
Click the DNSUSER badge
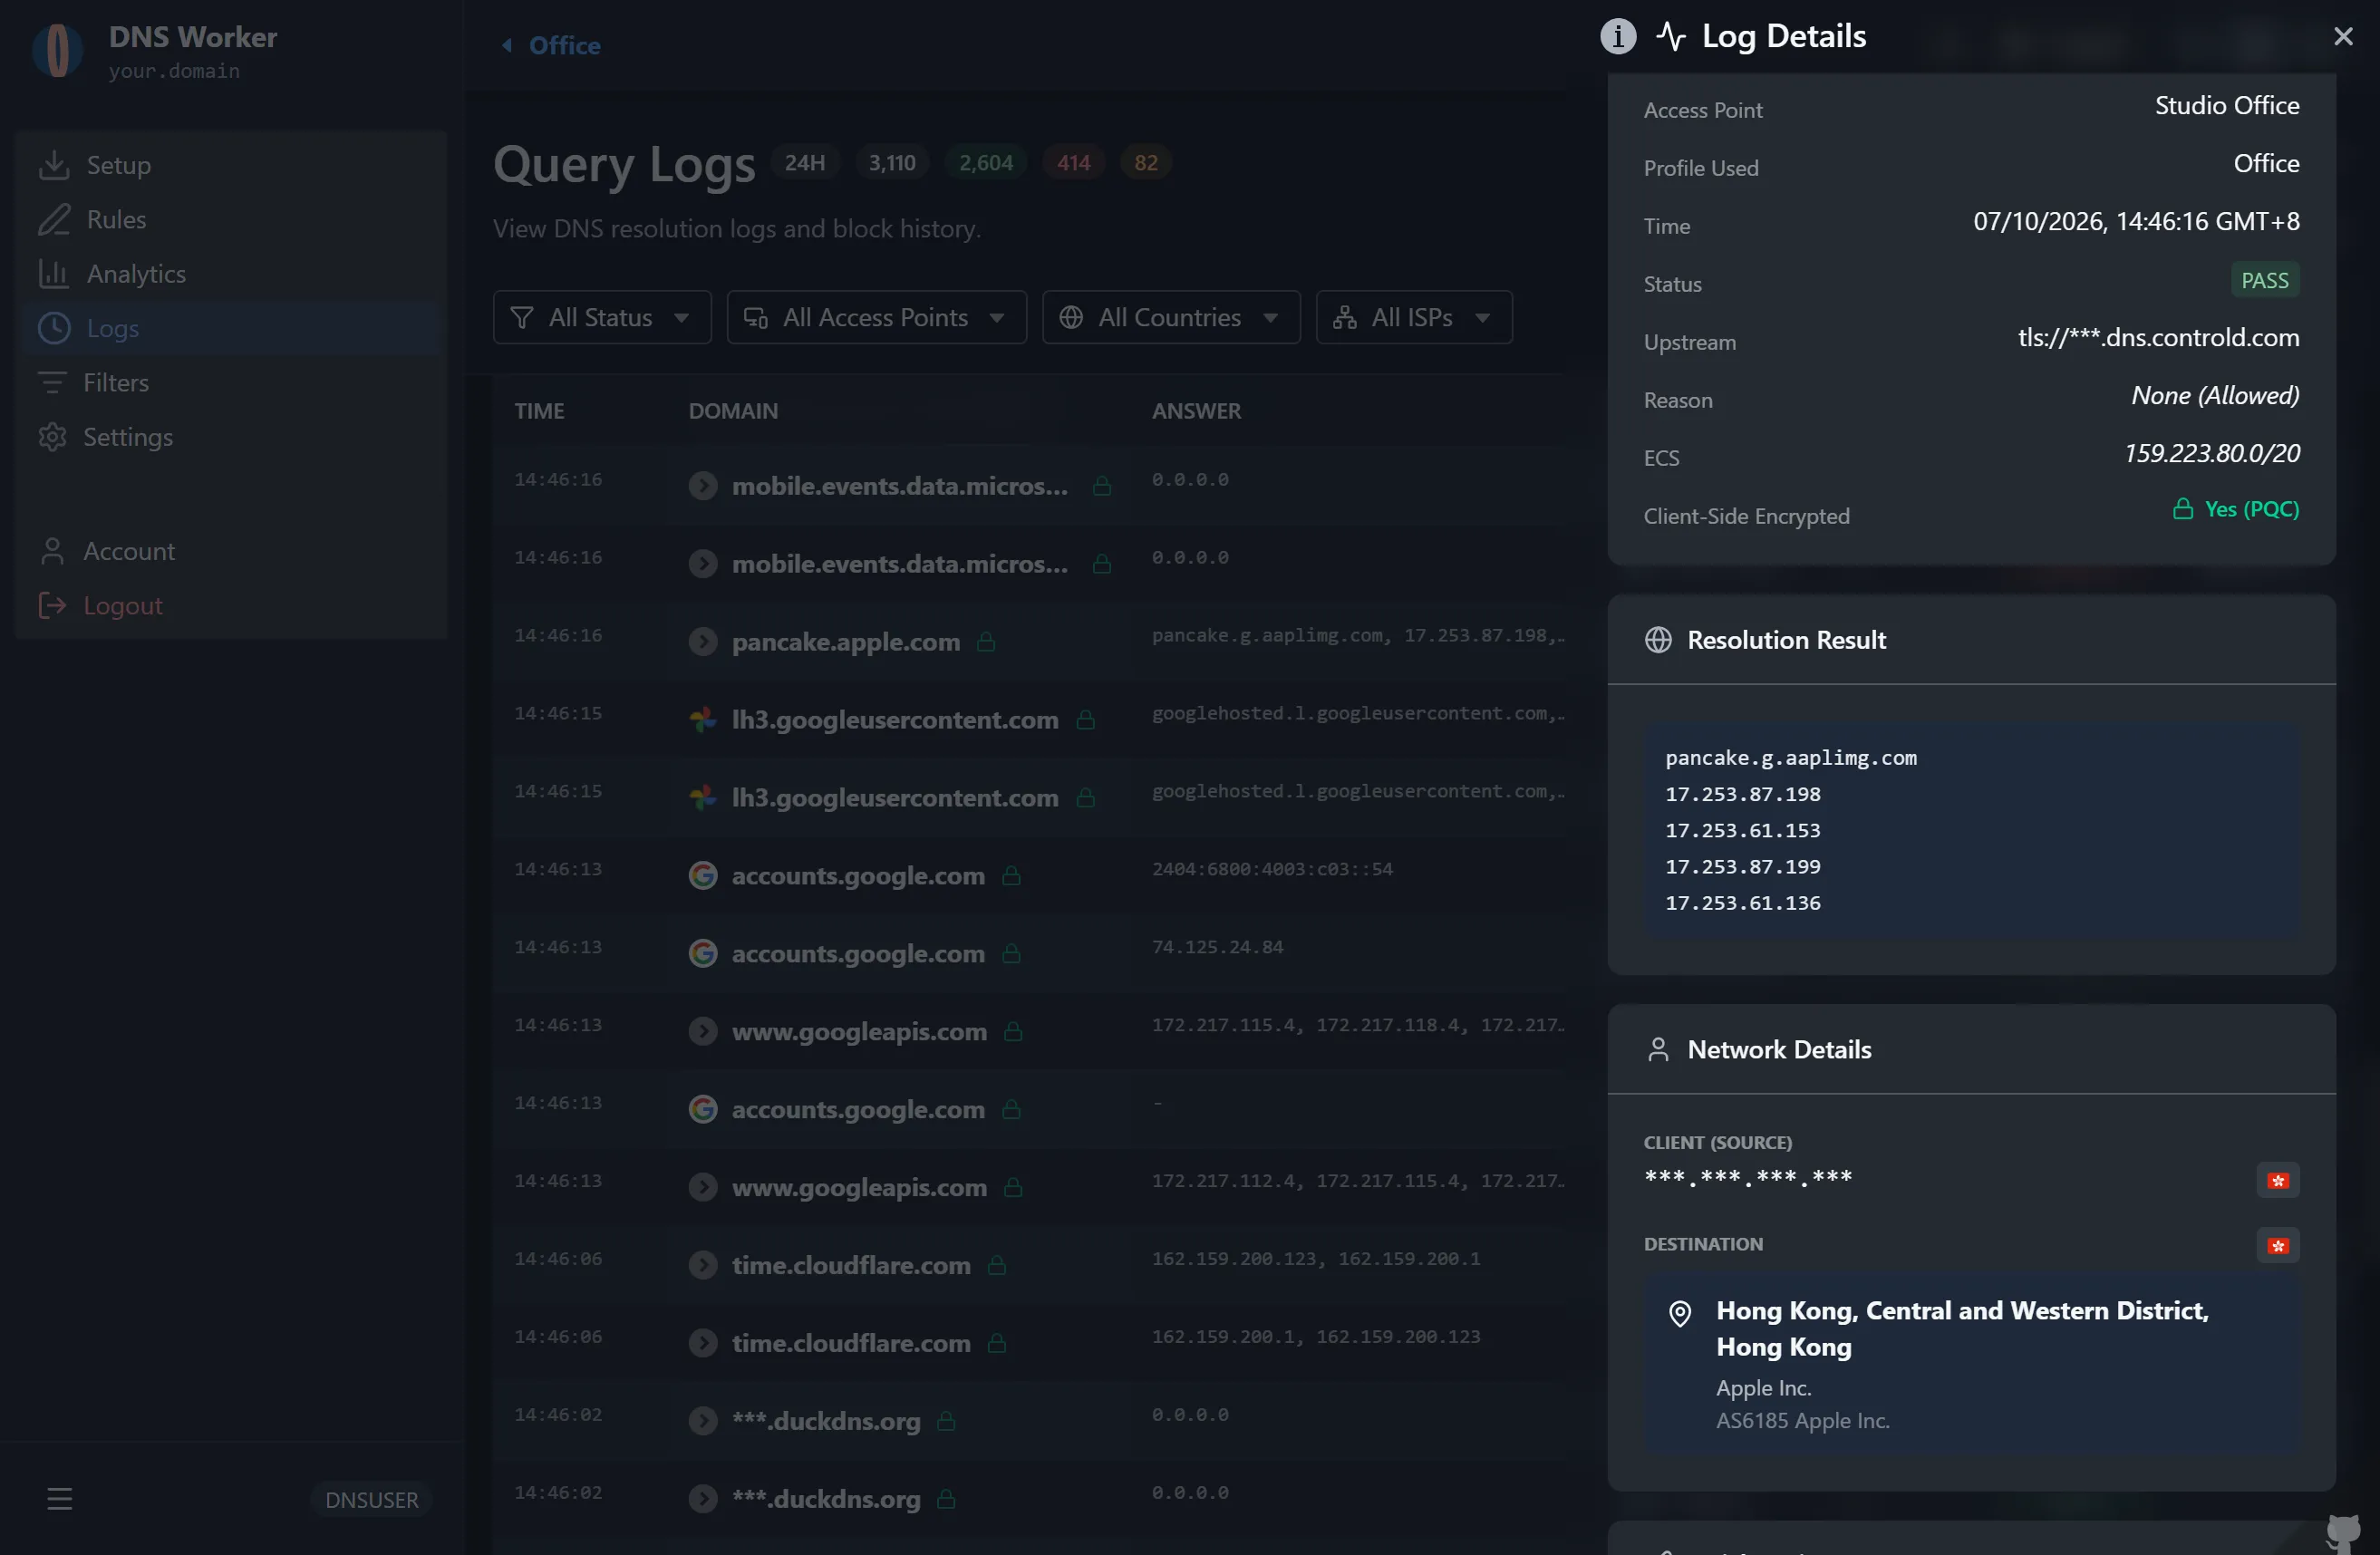tap(371, 1500)
